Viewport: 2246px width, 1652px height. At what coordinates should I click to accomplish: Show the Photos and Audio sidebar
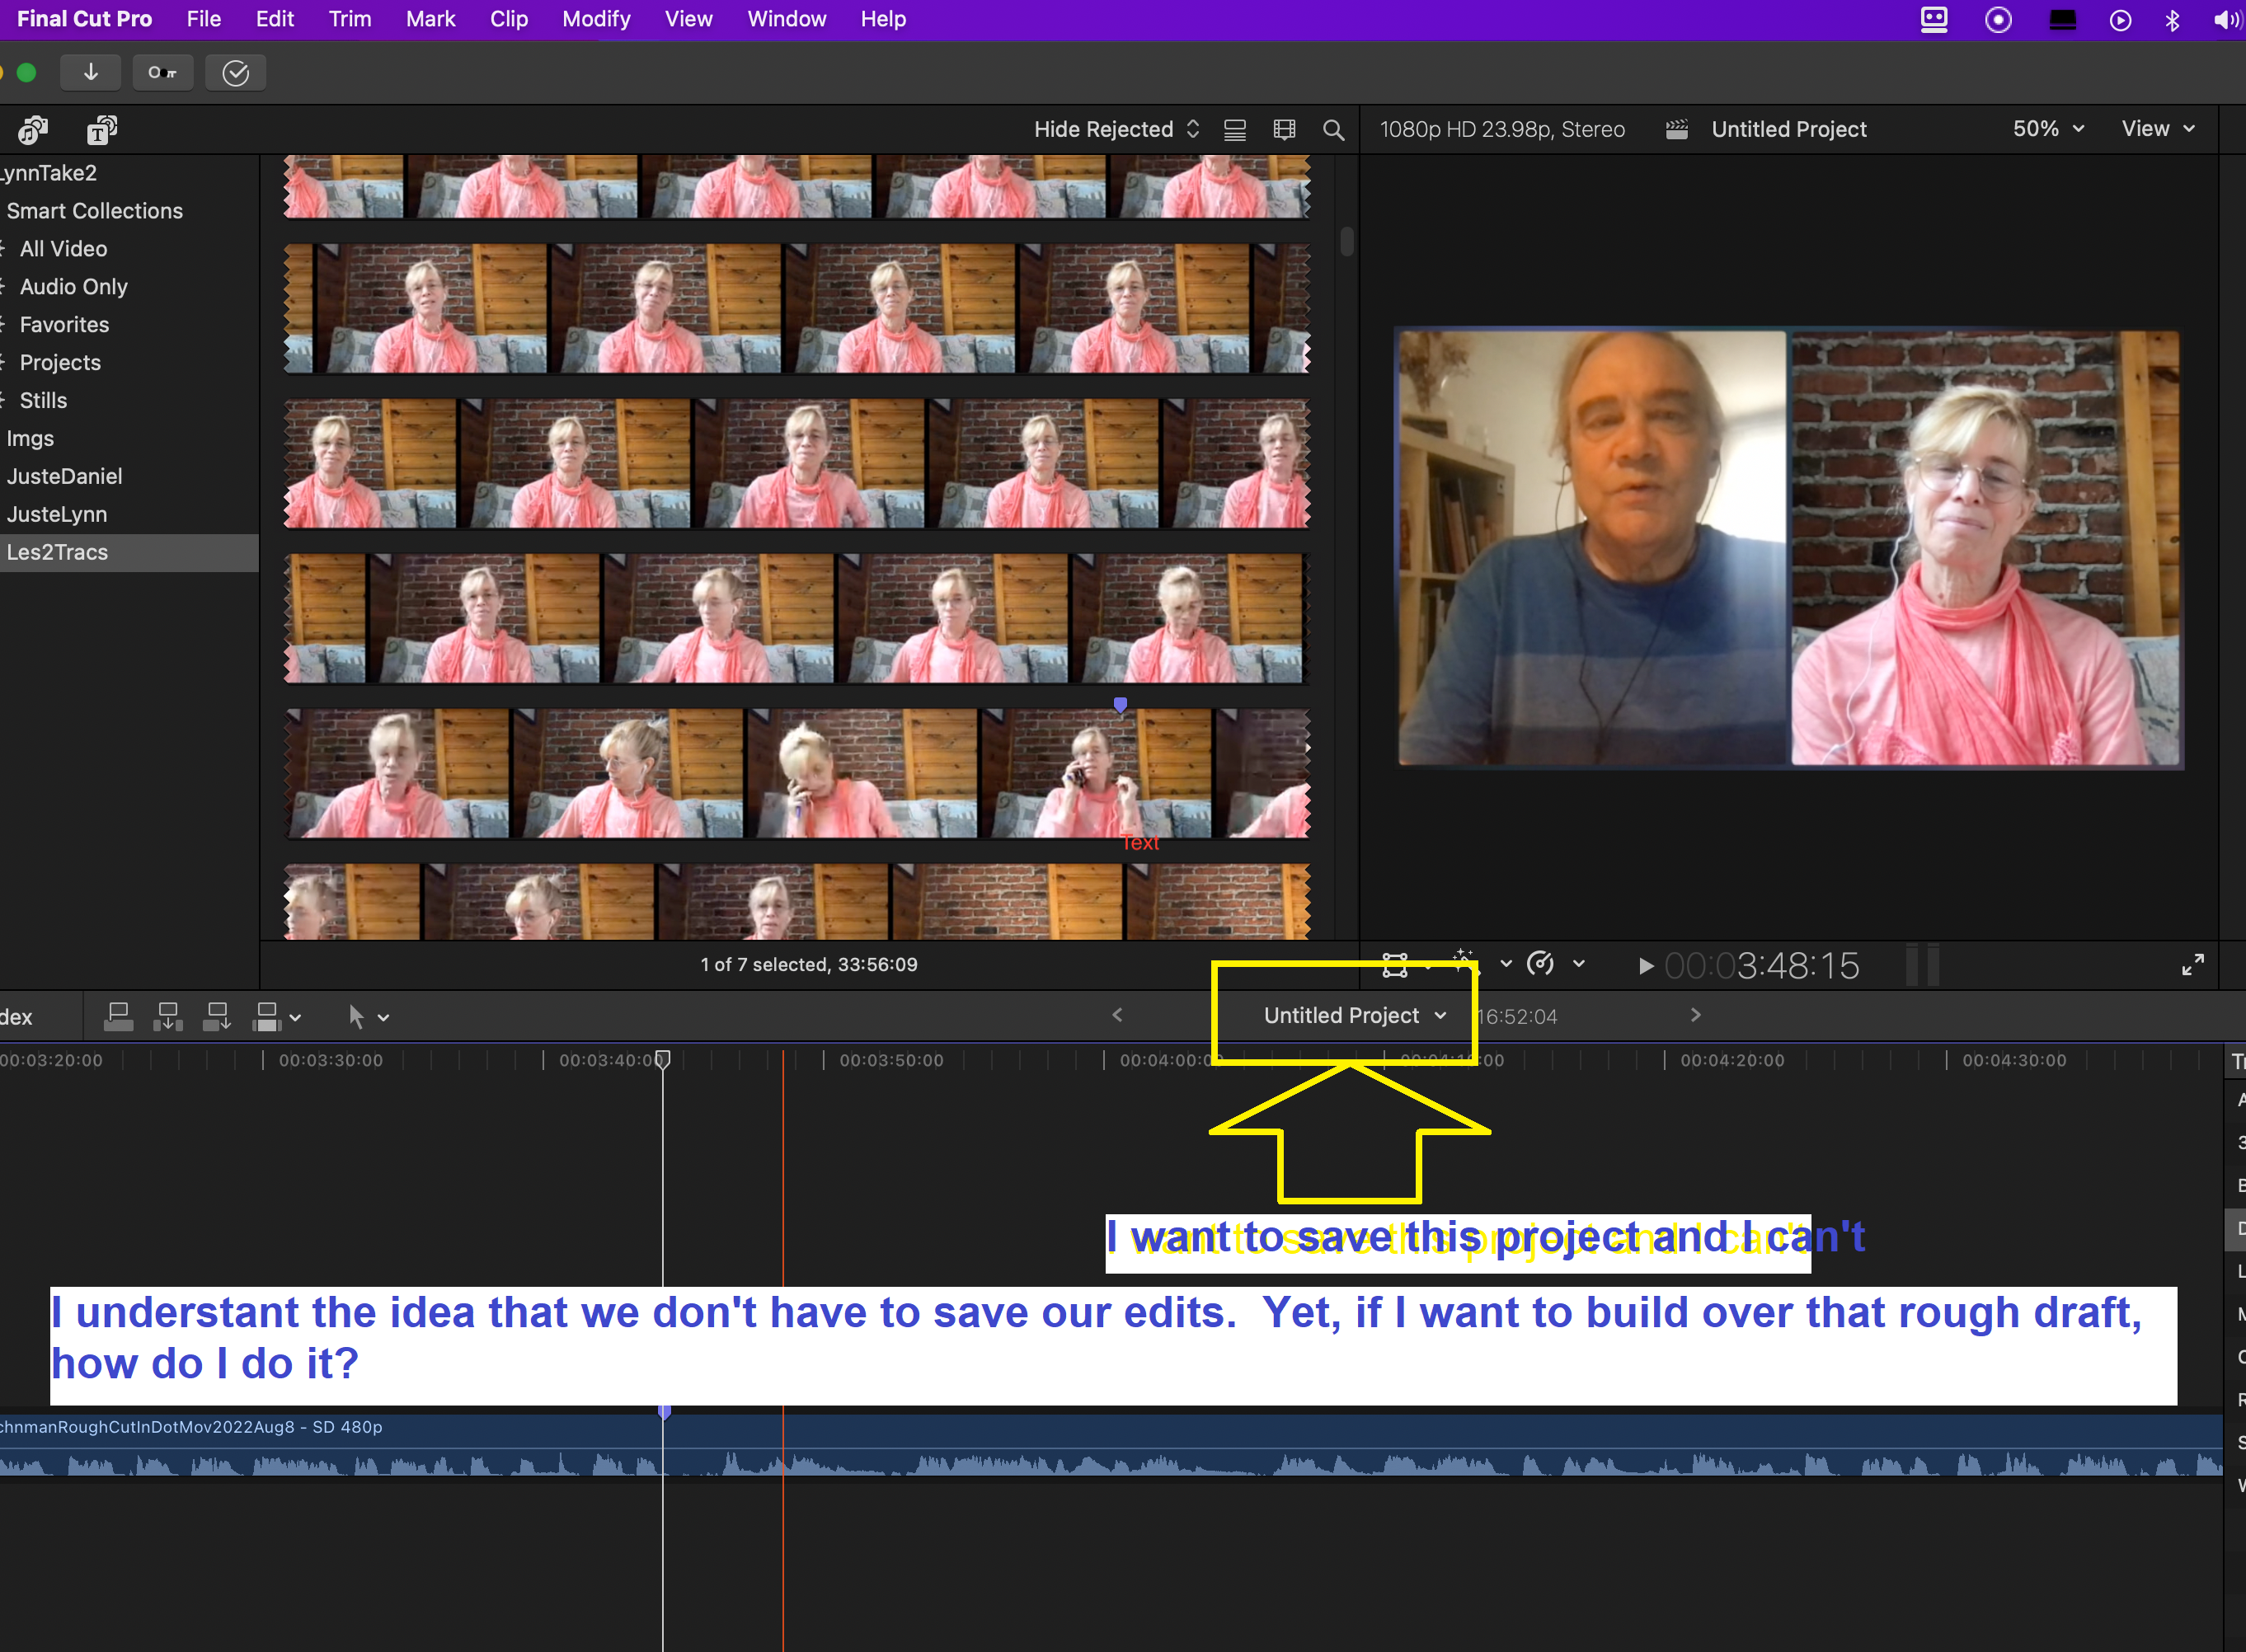coord(33,130)
